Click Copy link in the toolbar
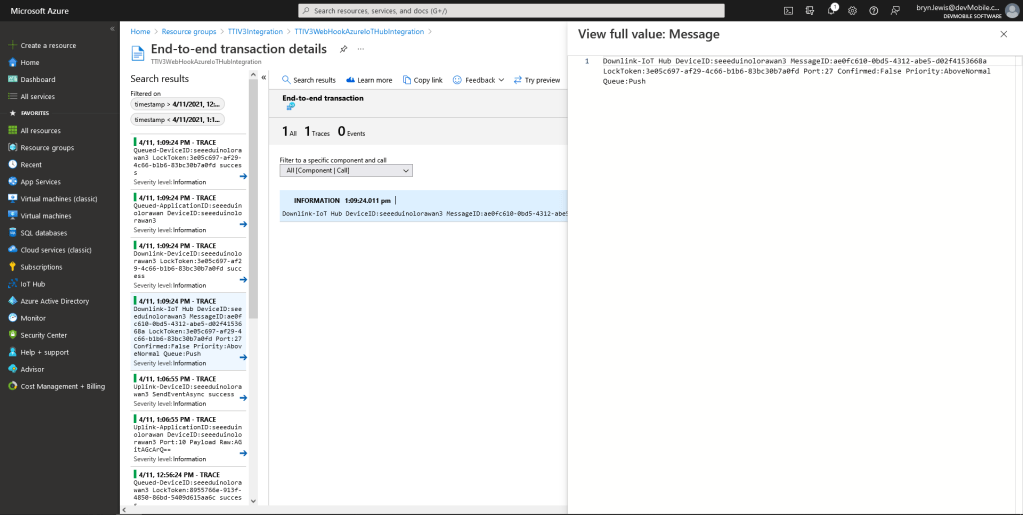Image resolution: width=1023 pixels, height=515 pixels. (x=422, y=80)
